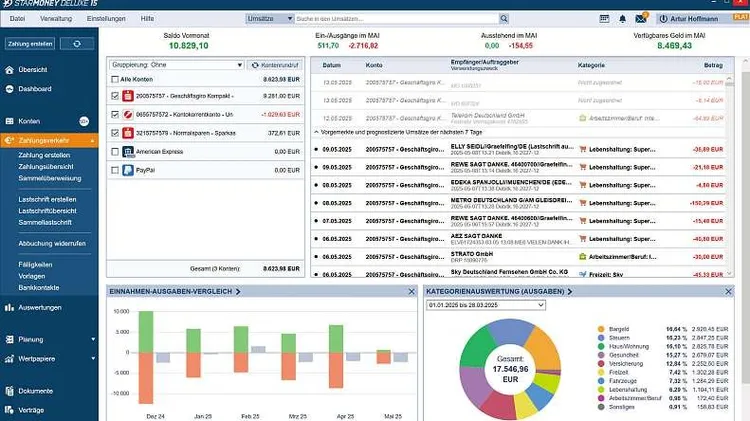
Task: Expand the Planung submenu arrow
Action: [93, 340]
